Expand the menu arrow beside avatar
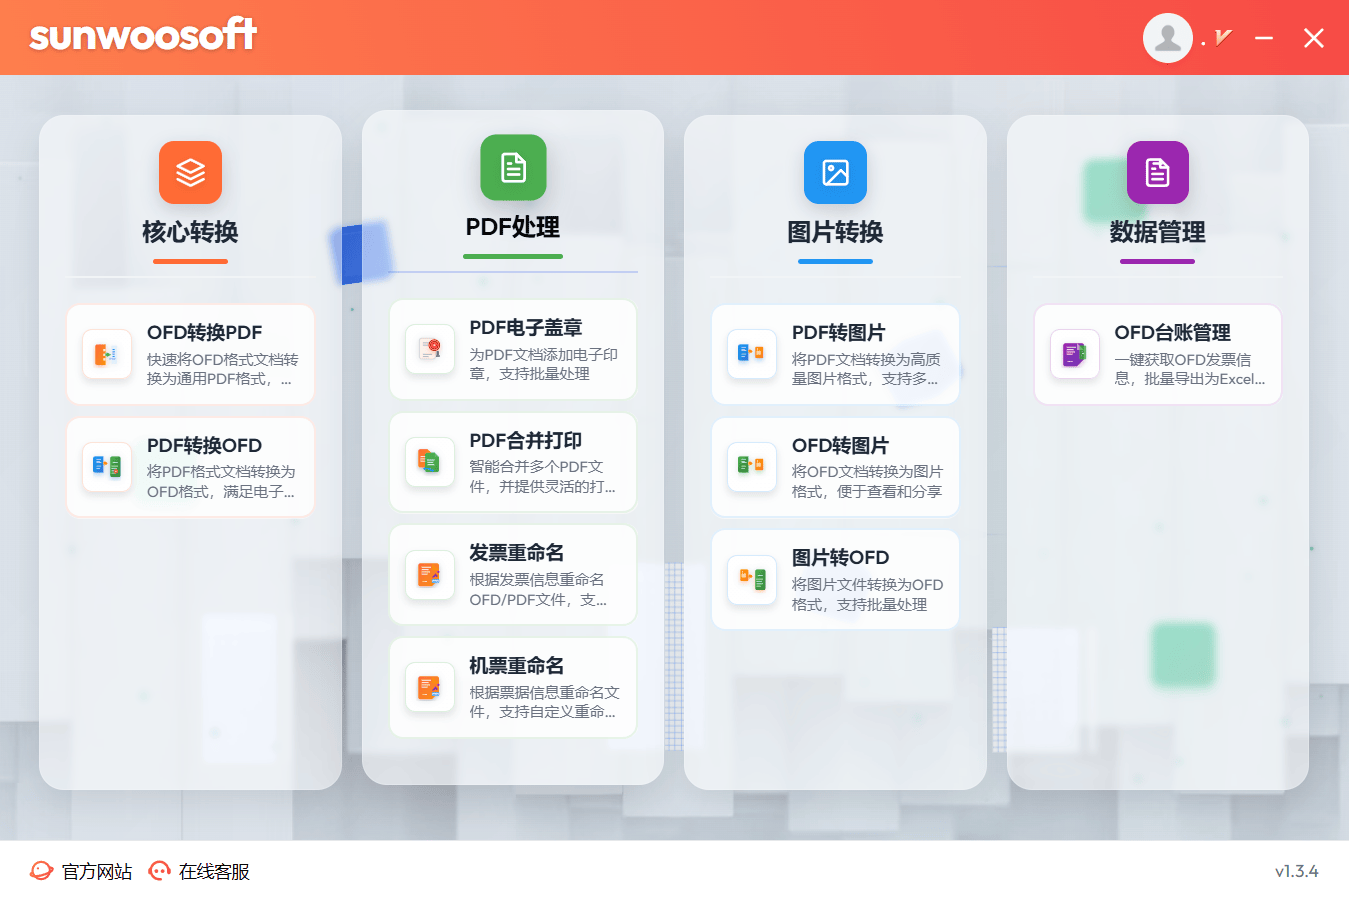Image resolution: width=1349 pixels, height=900 pixels. tap(1222, 38)
